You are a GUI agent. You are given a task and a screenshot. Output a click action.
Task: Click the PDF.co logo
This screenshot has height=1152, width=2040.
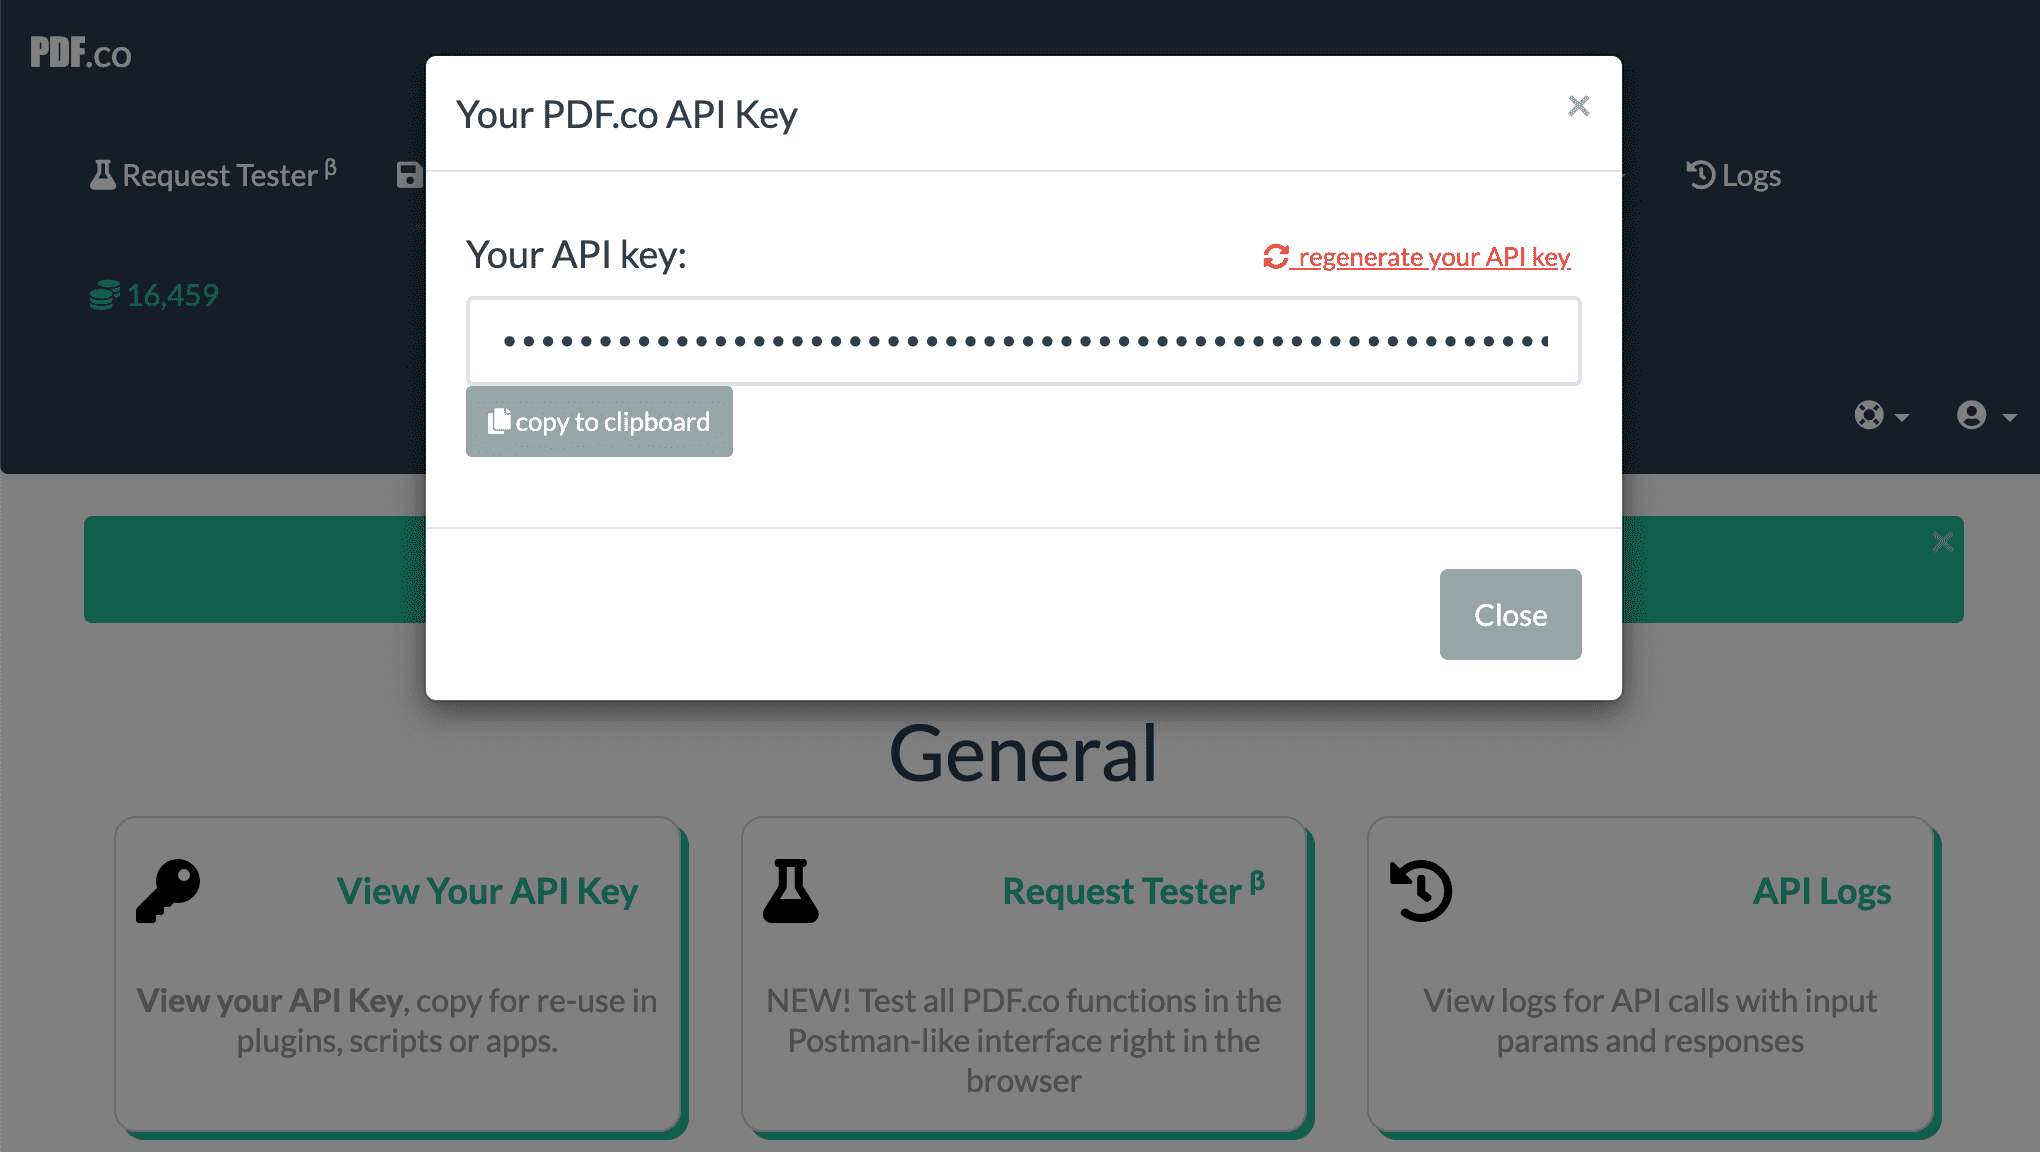[79, 53]
